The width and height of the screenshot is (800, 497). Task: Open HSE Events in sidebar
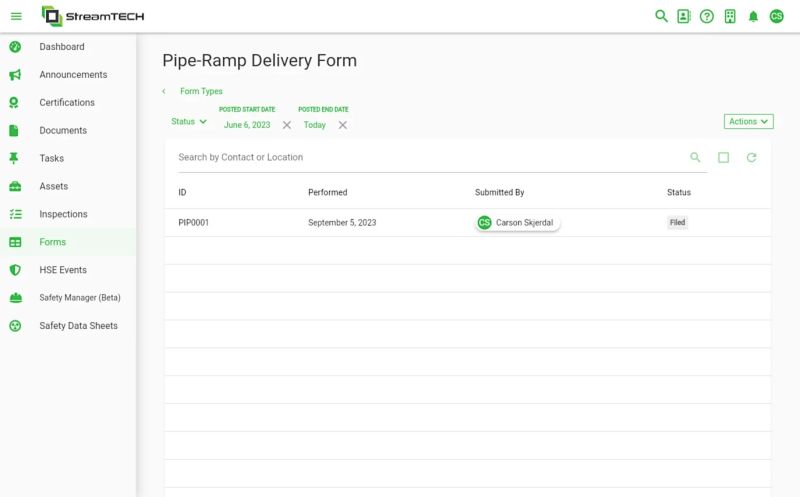pos(63,270)
